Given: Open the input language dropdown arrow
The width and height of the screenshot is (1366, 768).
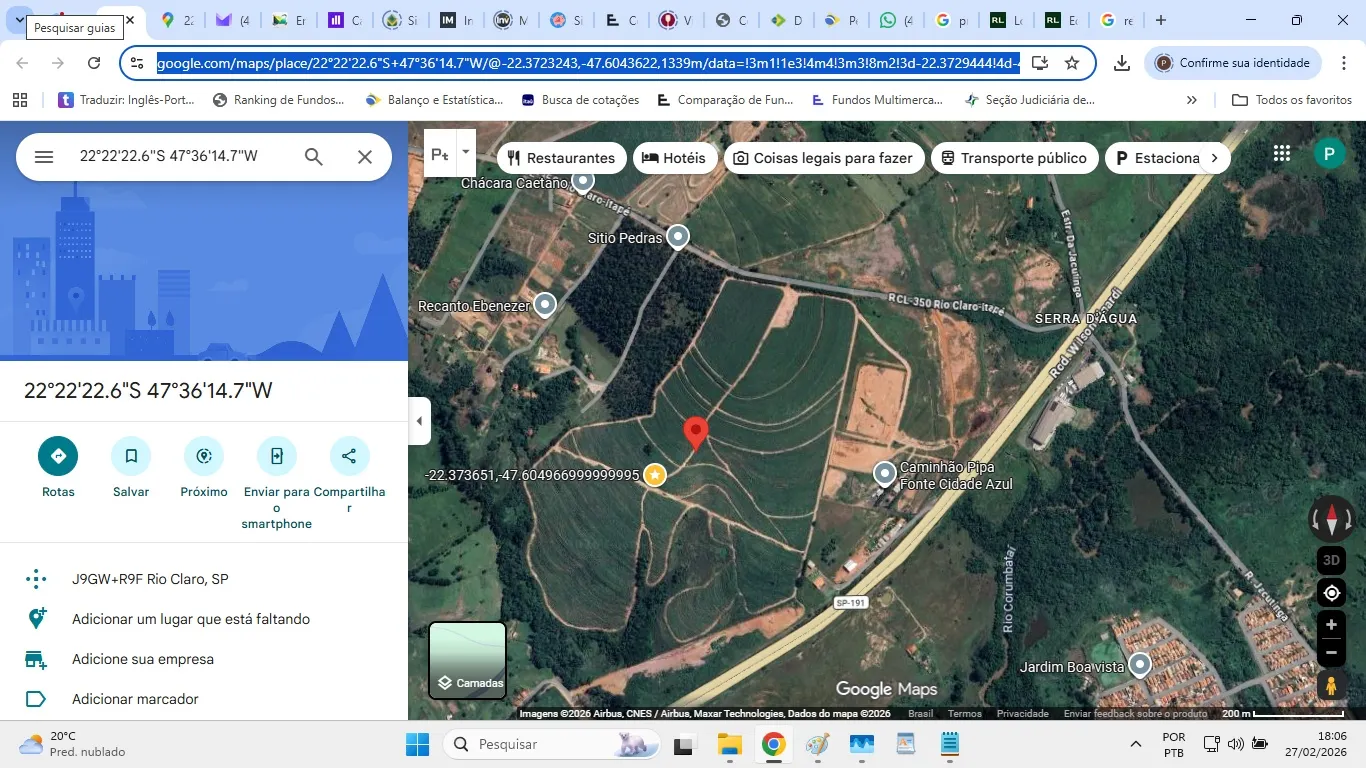Looking at the screenshot, I should click(465, 153).
